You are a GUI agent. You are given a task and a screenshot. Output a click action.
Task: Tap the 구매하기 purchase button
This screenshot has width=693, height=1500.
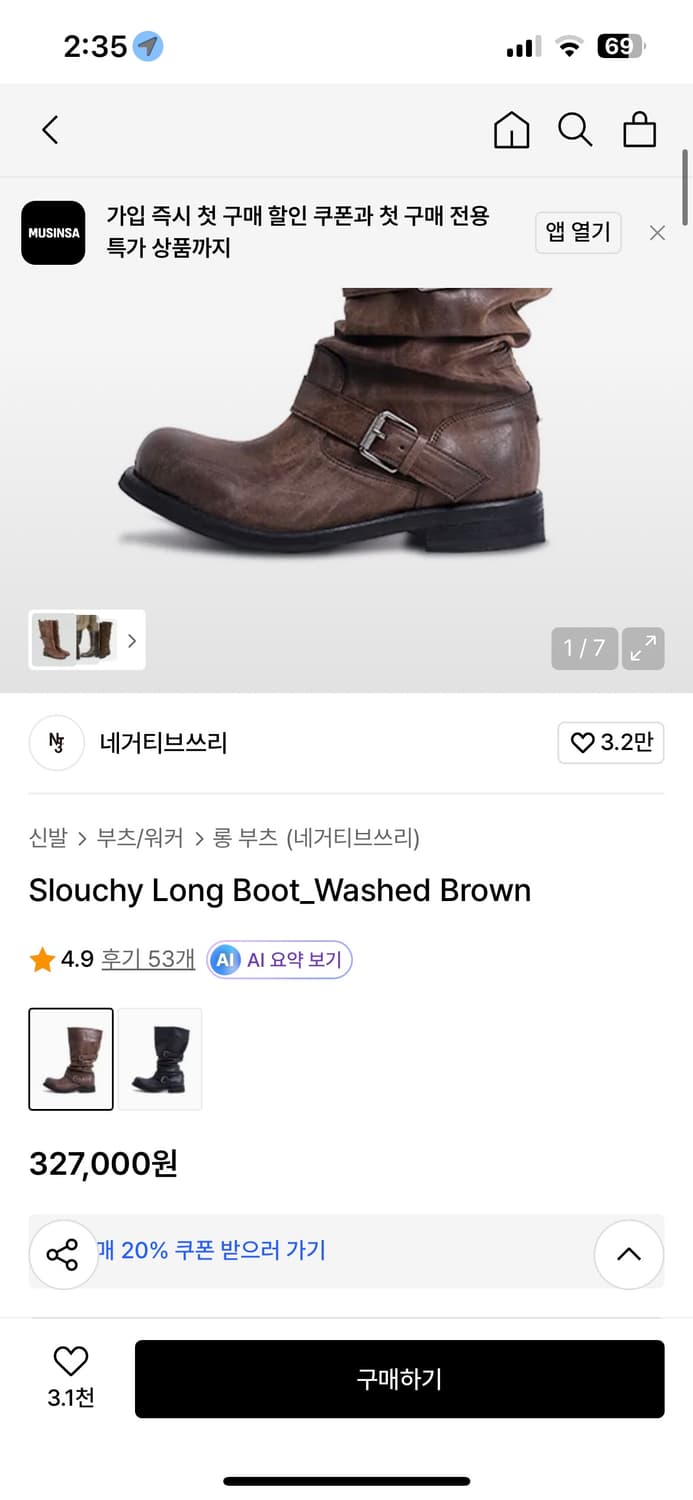tap(399, 1379)
